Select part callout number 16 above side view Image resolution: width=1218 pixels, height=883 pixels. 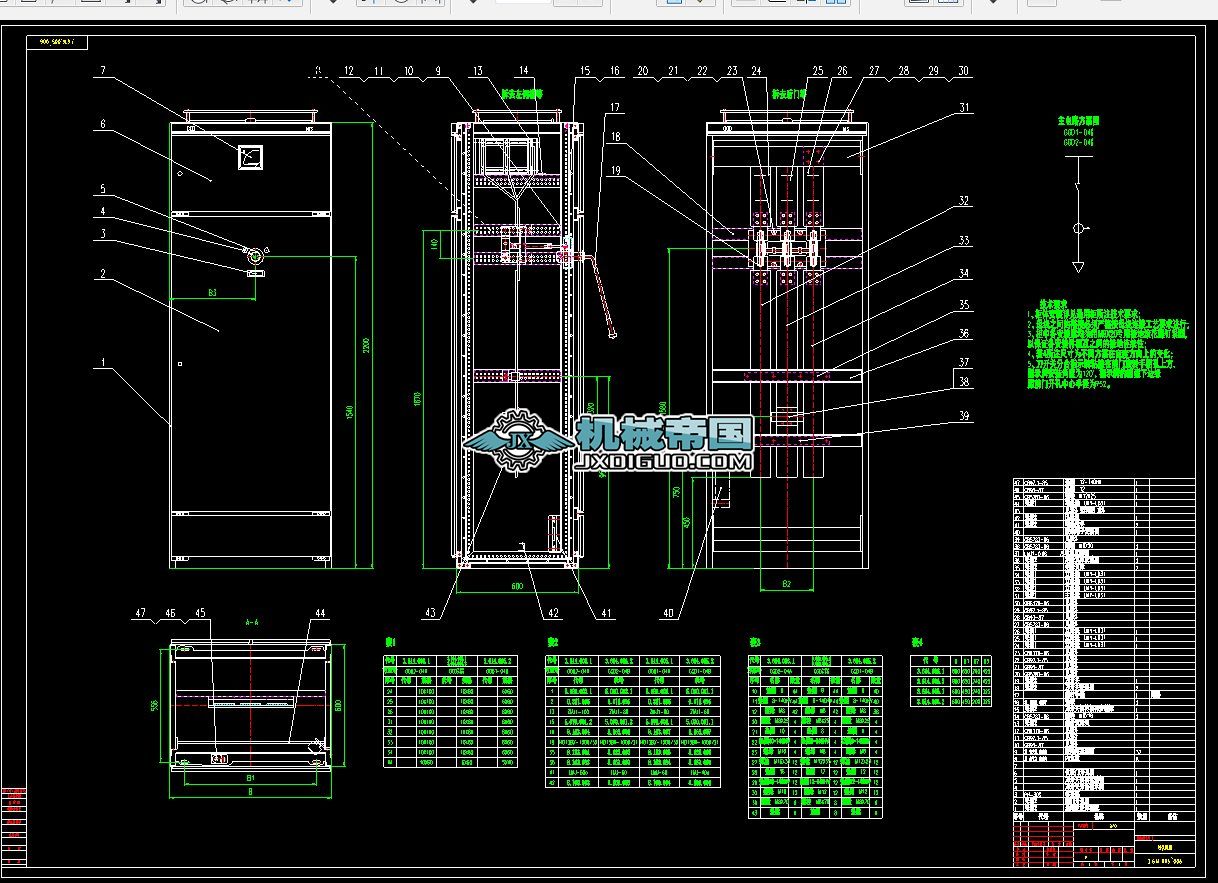614,71
